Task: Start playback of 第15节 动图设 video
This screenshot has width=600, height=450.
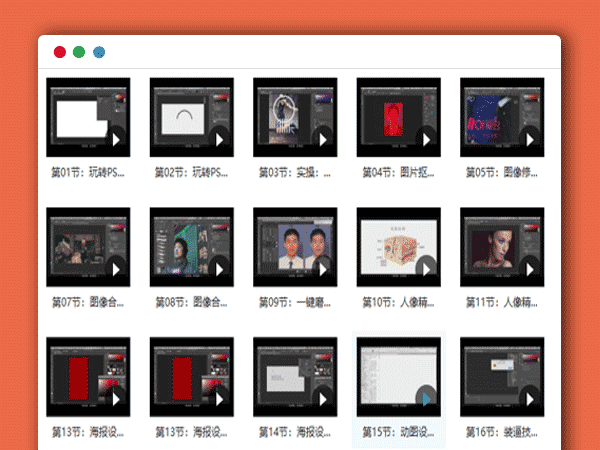Action: [426, 398]
